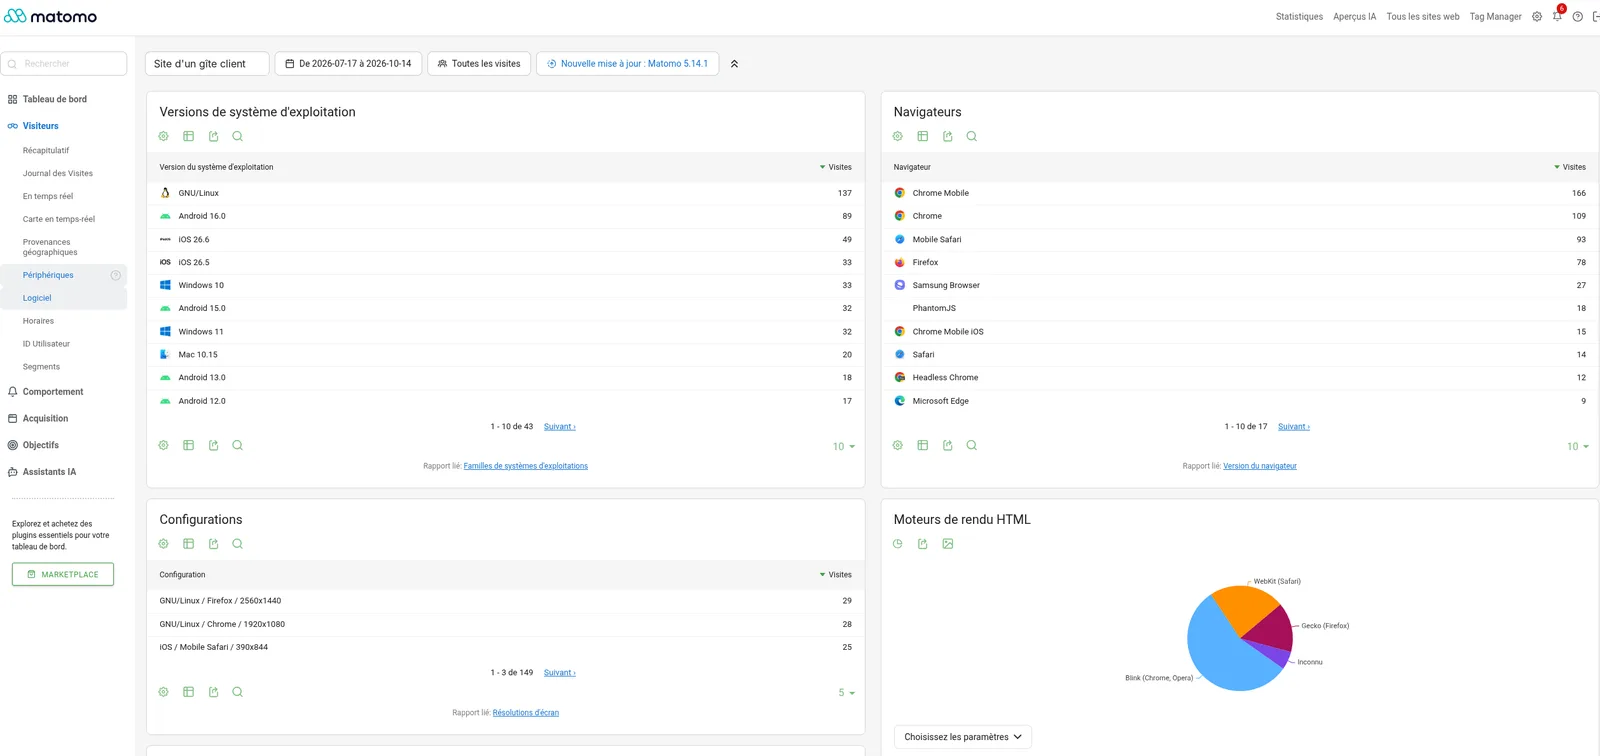Export the OS versions report from its top toolbar
The height and width of the screenshot is (756, 1600).
coord(213,136)
